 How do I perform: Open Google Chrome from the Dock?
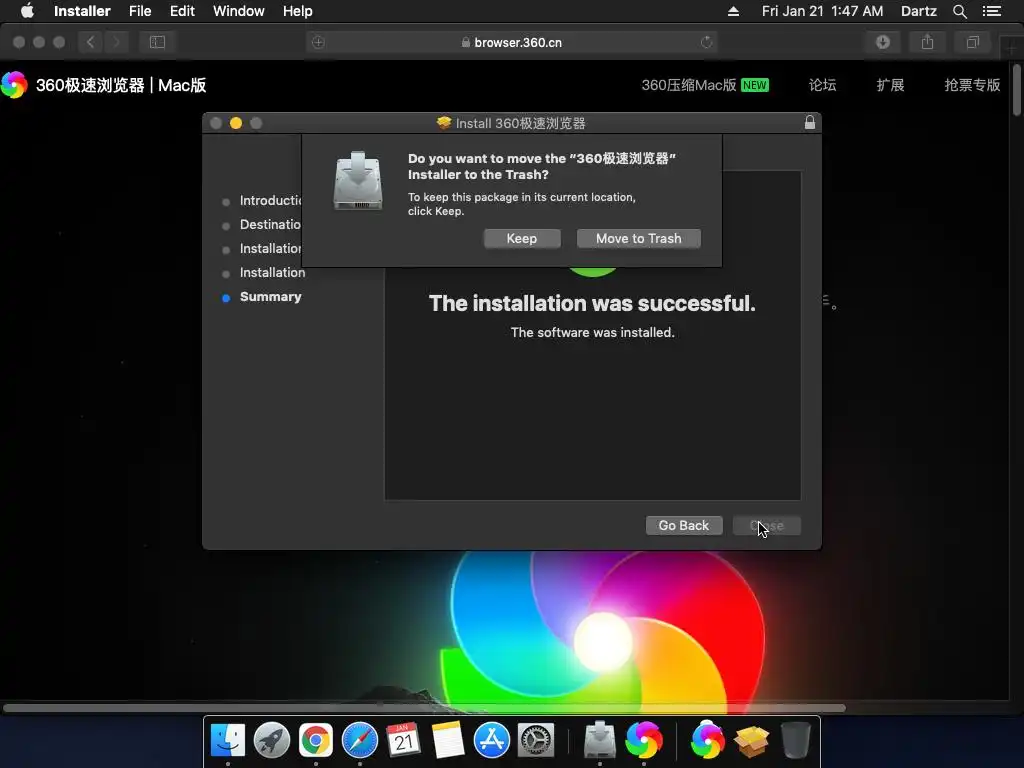click(315, 740)
